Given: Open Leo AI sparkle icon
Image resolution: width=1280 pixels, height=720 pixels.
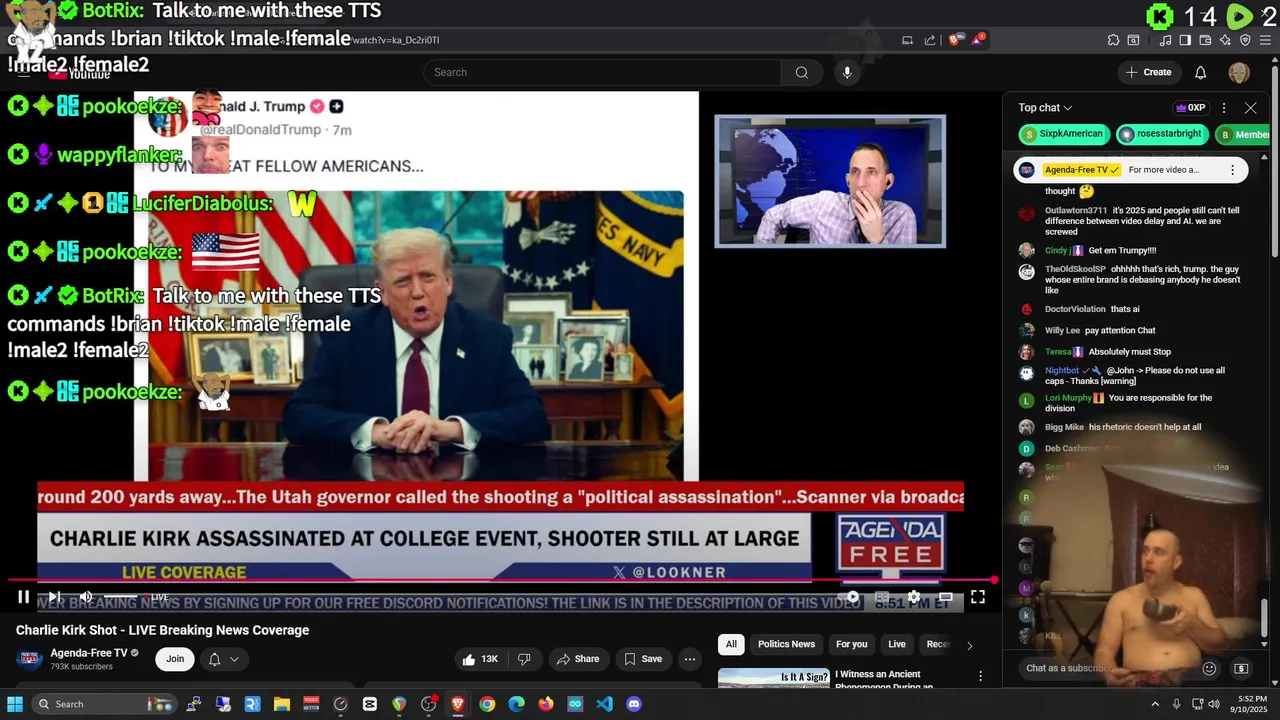Looking at the screenshot, I should (1225, 40).
